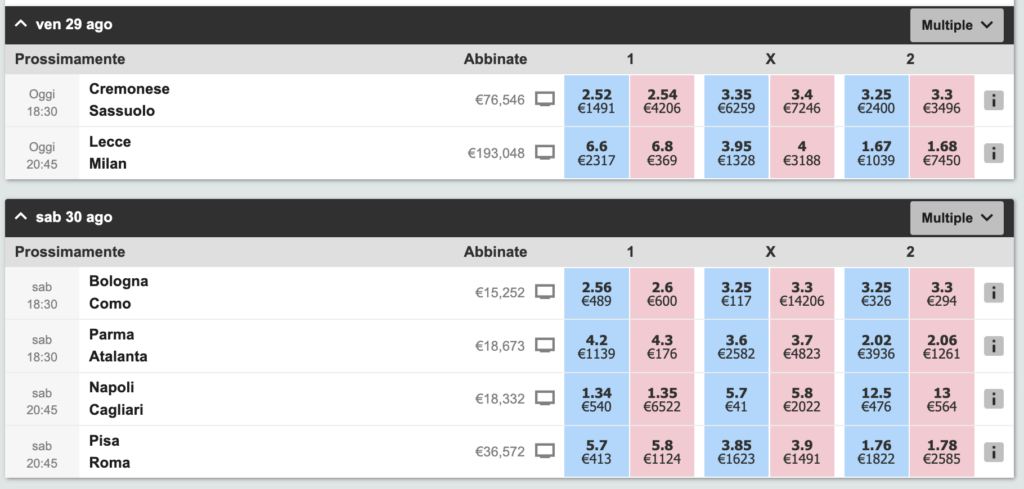Collapse the ven 29 ago section

click(21, 25)
